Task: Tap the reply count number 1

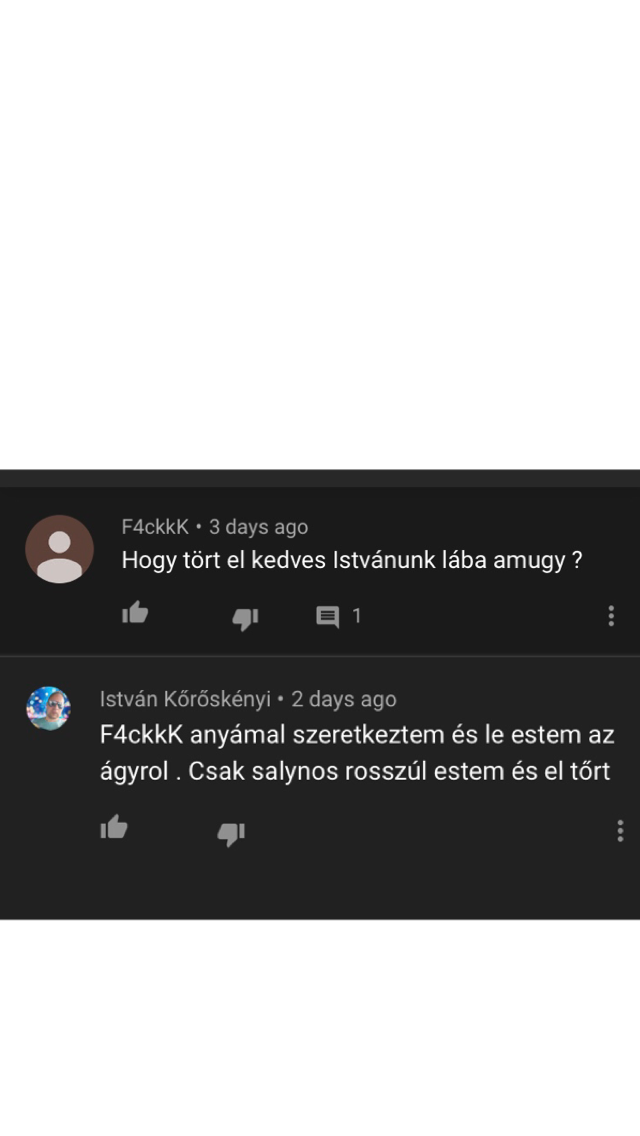Action: pos(357,616)
